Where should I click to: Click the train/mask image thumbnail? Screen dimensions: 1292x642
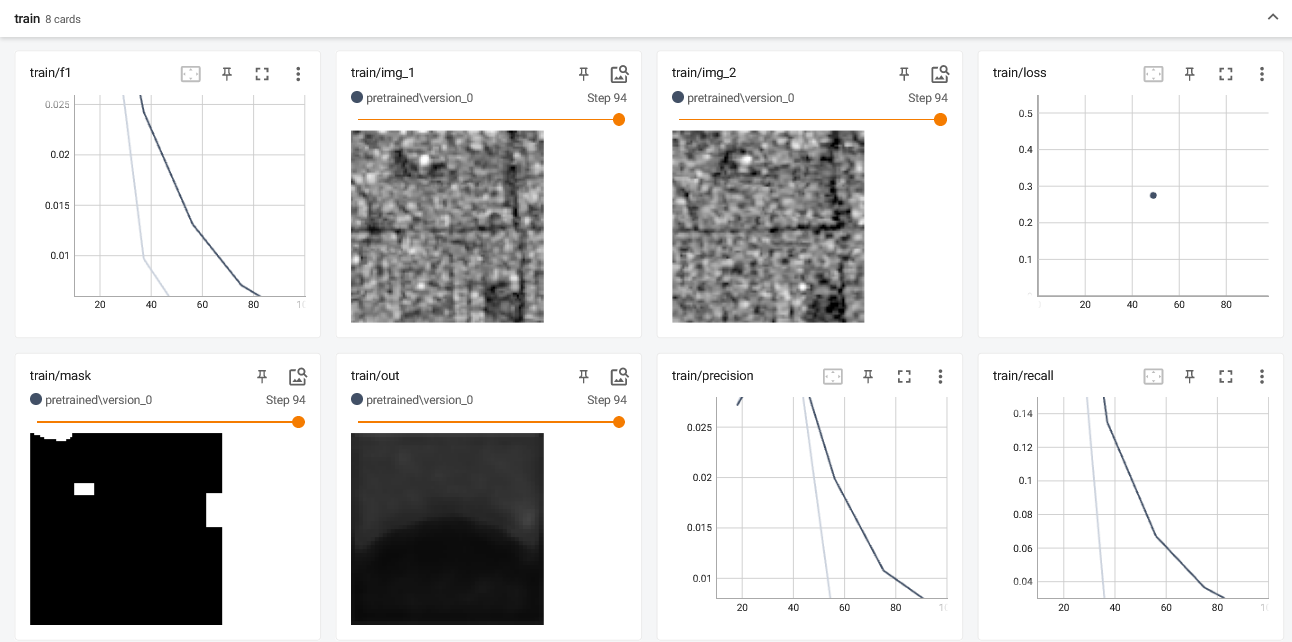pos(126,529)
